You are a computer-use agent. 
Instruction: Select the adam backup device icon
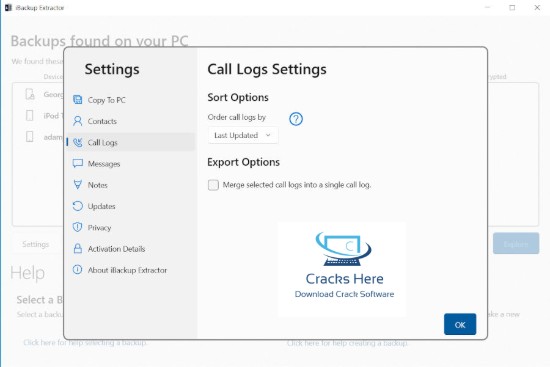click(30, 136)
